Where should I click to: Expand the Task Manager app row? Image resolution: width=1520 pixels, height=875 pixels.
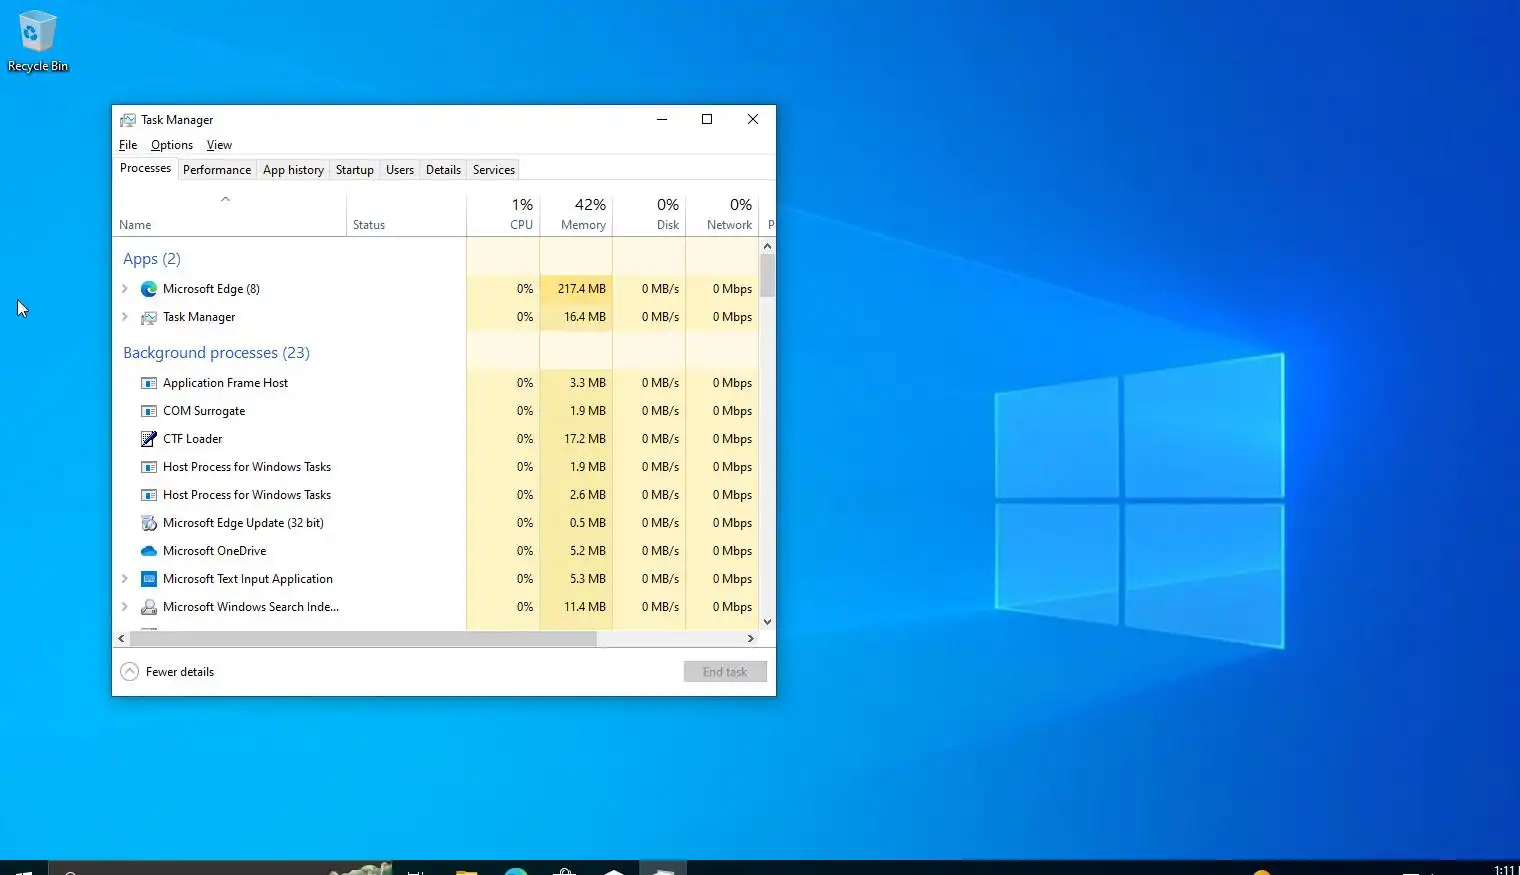[x=125, y=317]
